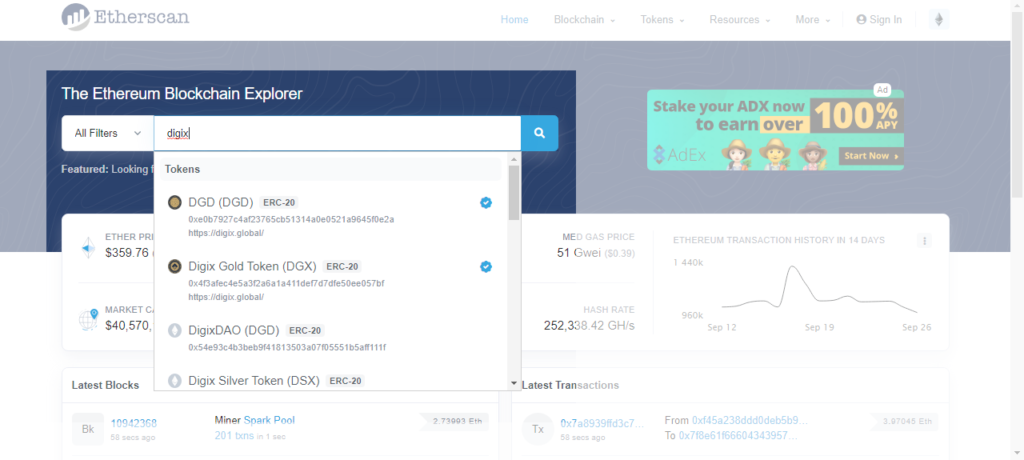This screenshot has width=1024, height=460.
Task: Click the Bk block badge
Action: click(x=88, y=429)
